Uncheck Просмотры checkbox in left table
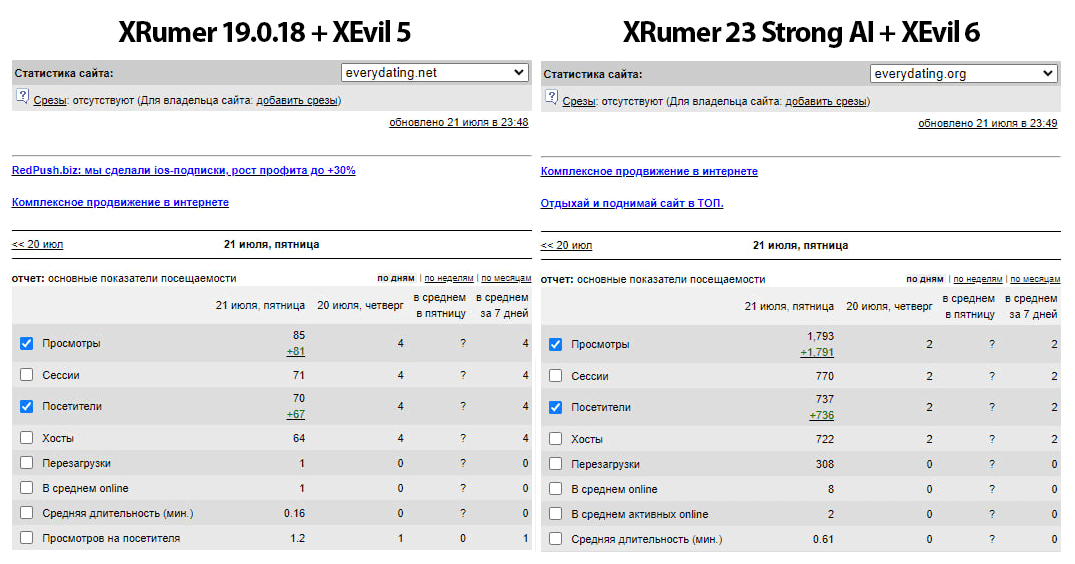1075x564 pixels. [27, 343]
